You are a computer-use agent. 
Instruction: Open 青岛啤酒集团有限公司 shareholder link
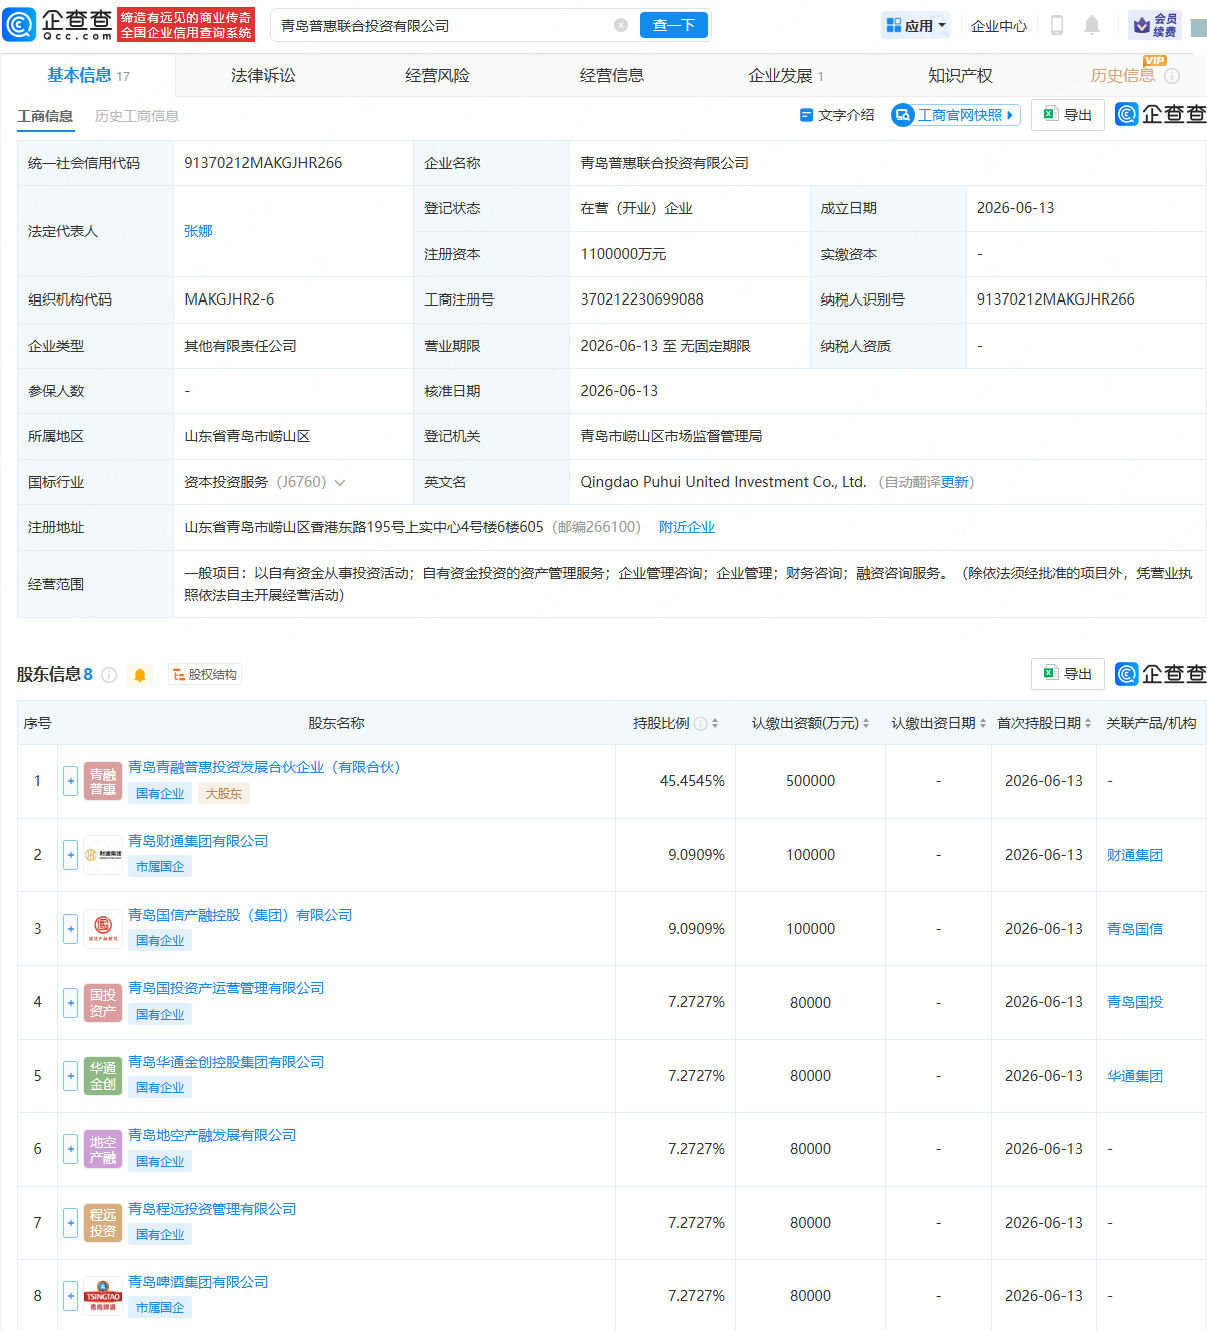198,1282
